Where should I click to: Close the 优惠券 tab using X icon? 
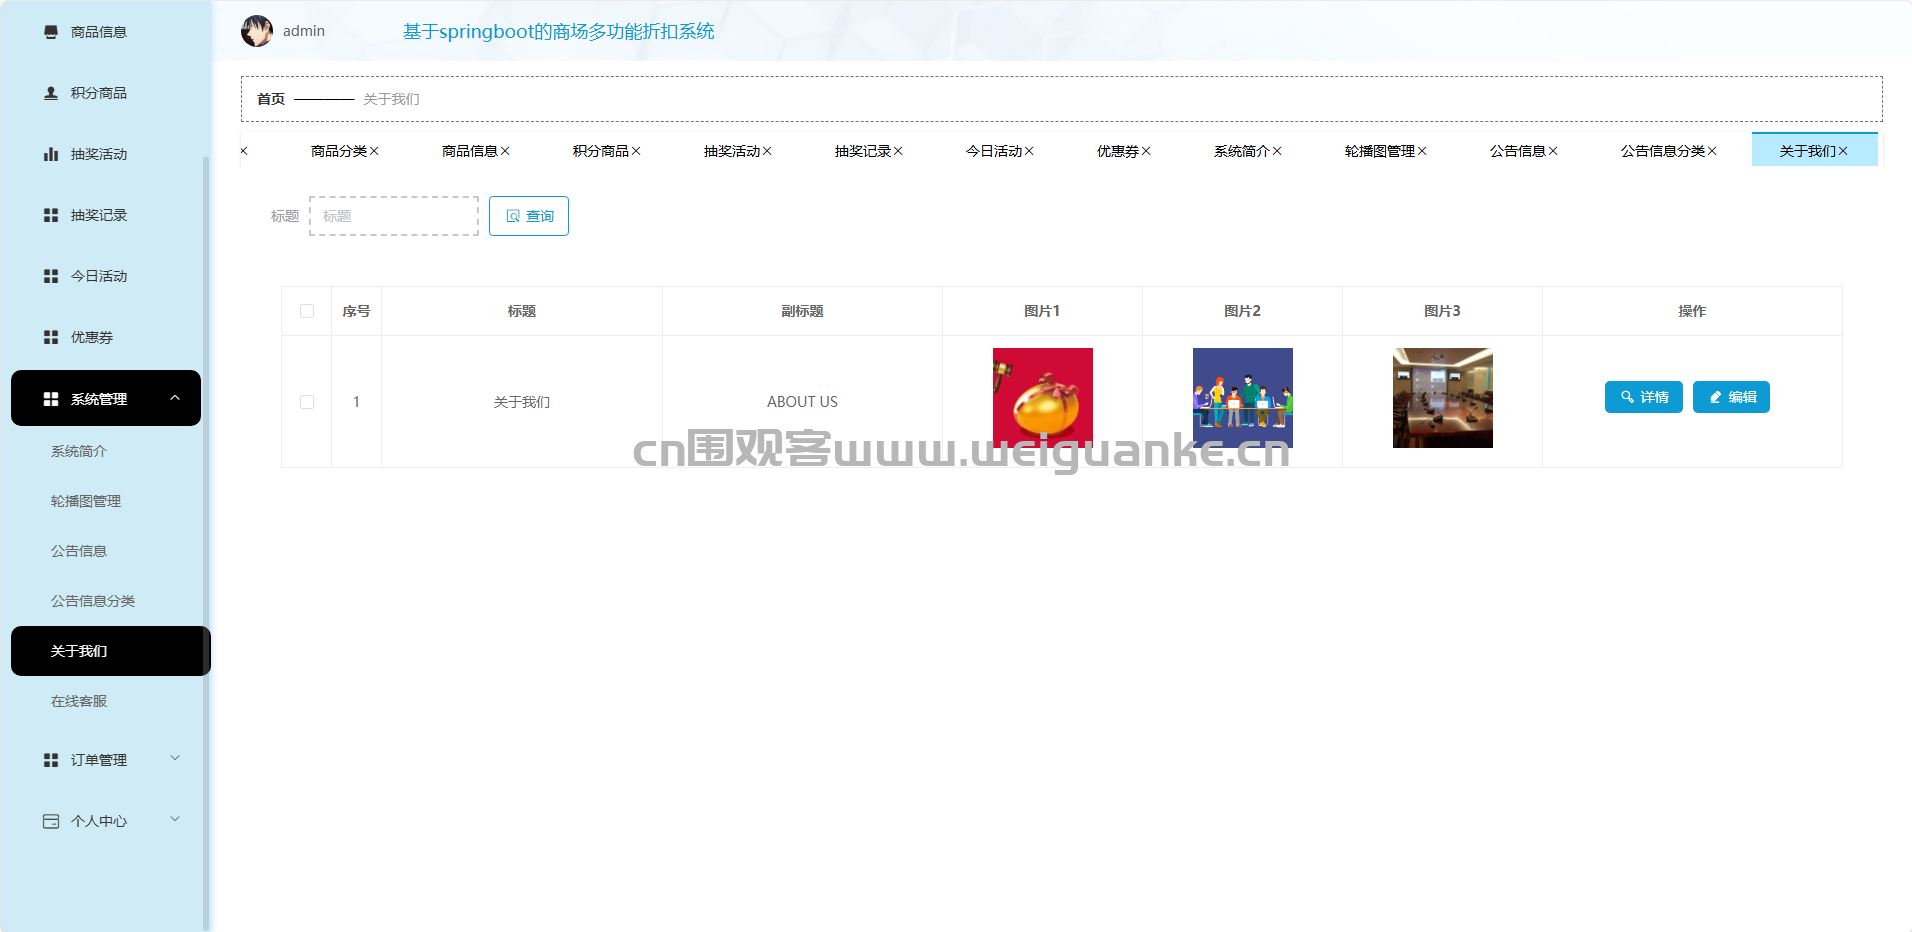click(x=1146, y=151)
